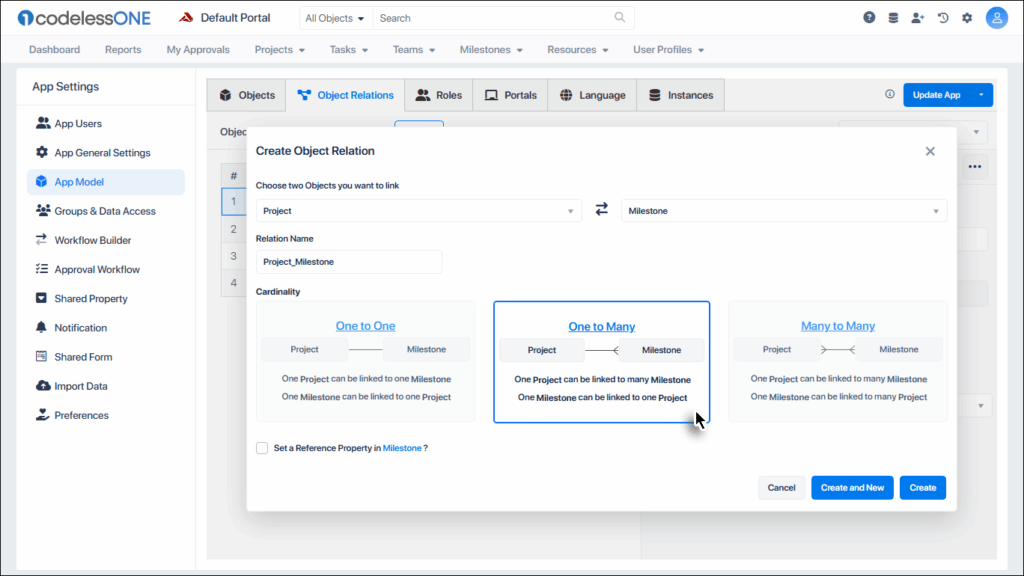Open the Project object dropdown
The height and width of the screenshot is (576, 1024).
tap(418, 211)
